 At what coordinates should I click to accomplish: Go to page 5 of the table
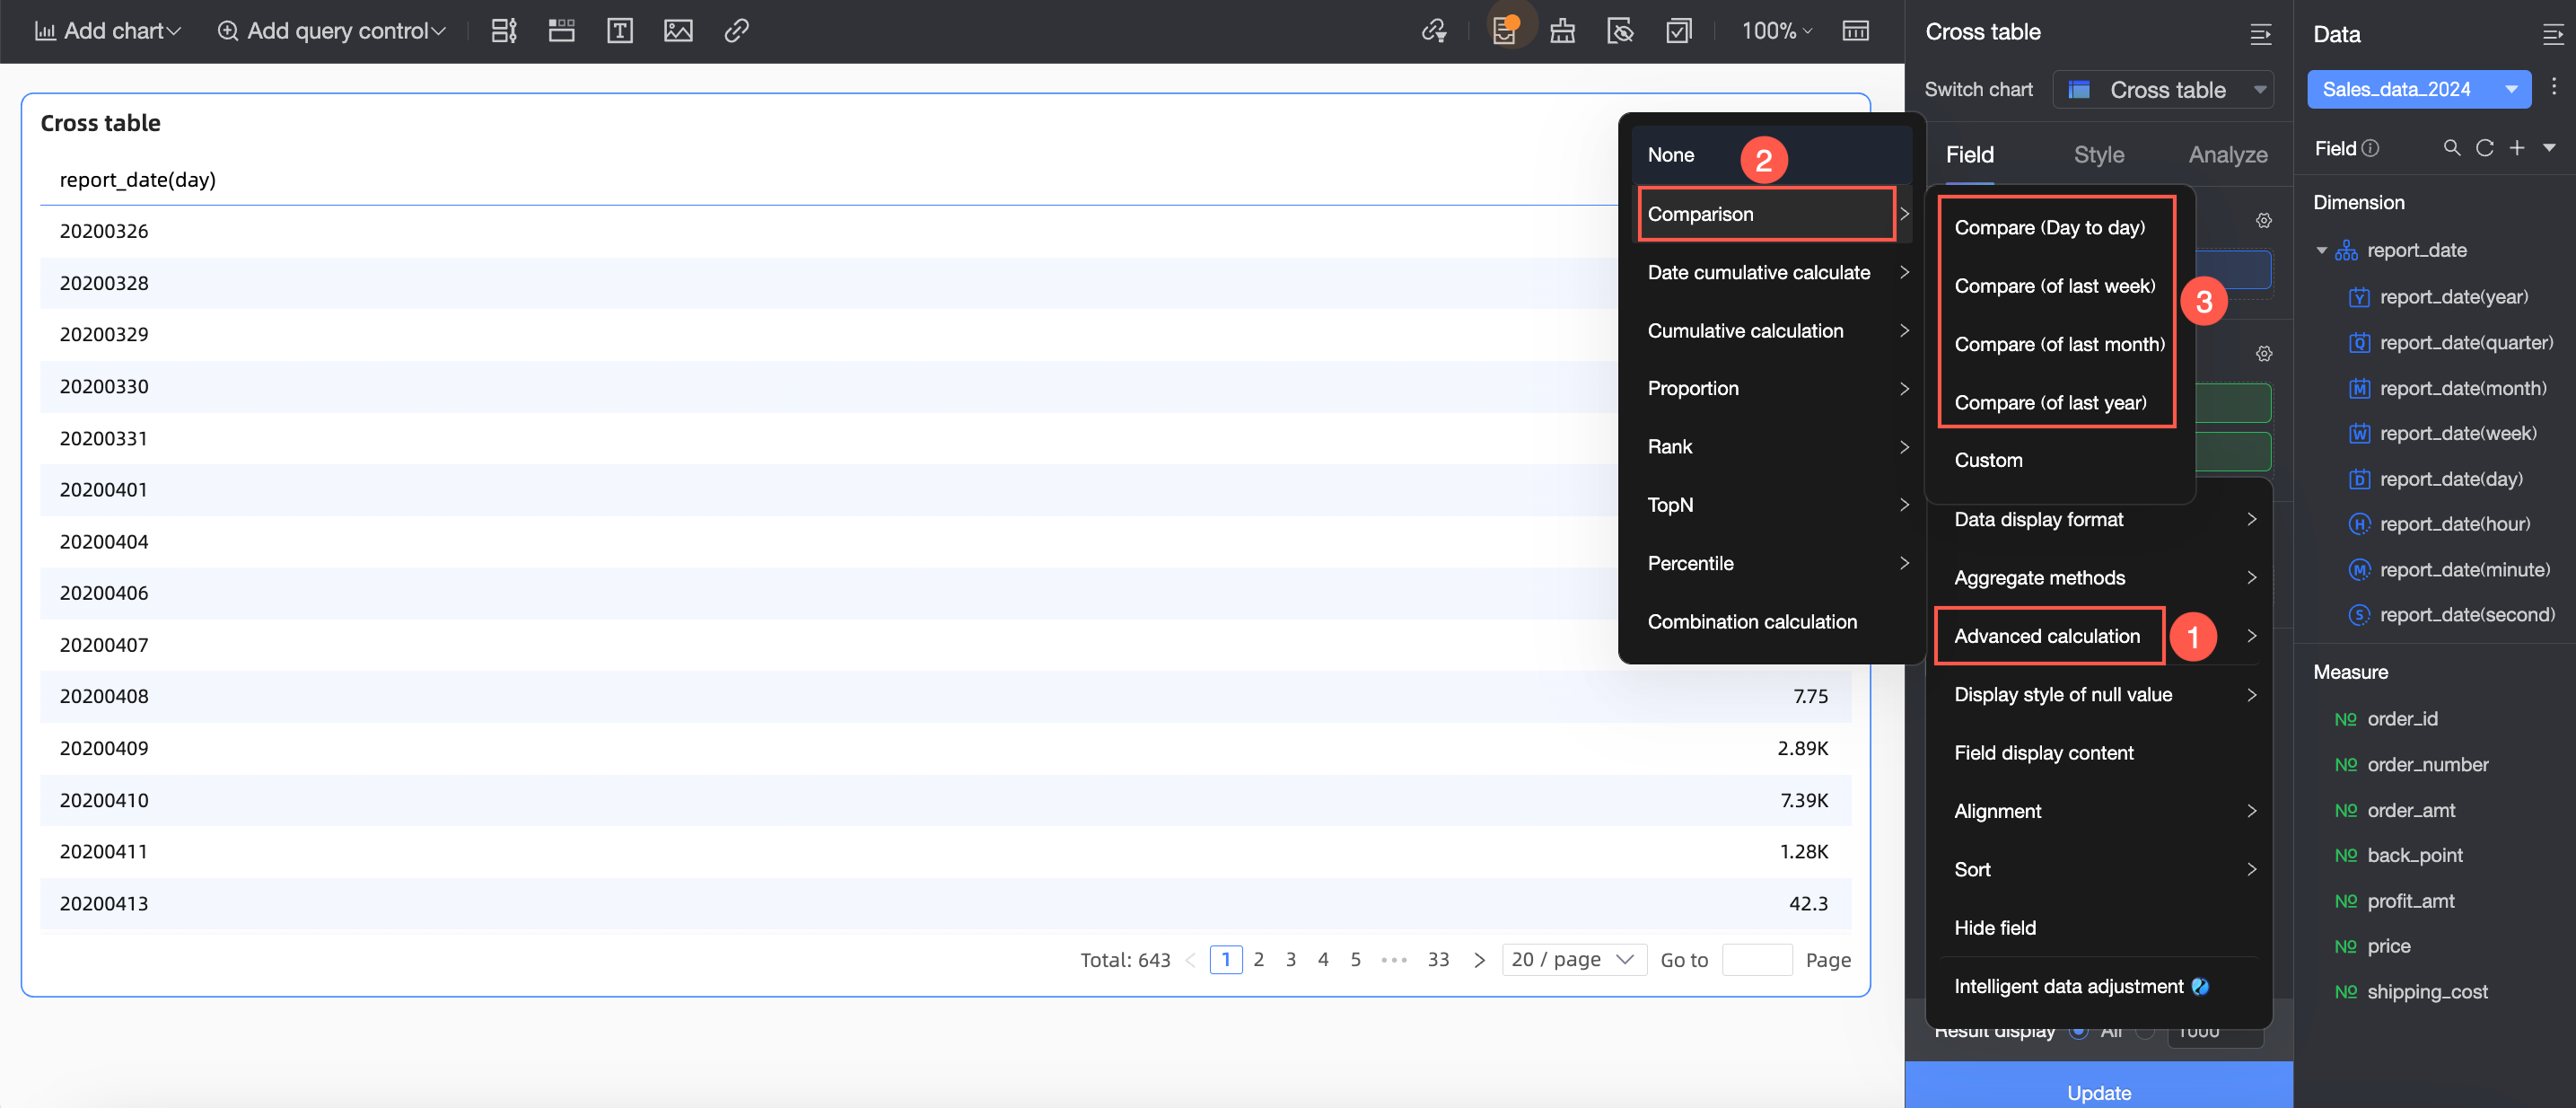(1355, 960)
